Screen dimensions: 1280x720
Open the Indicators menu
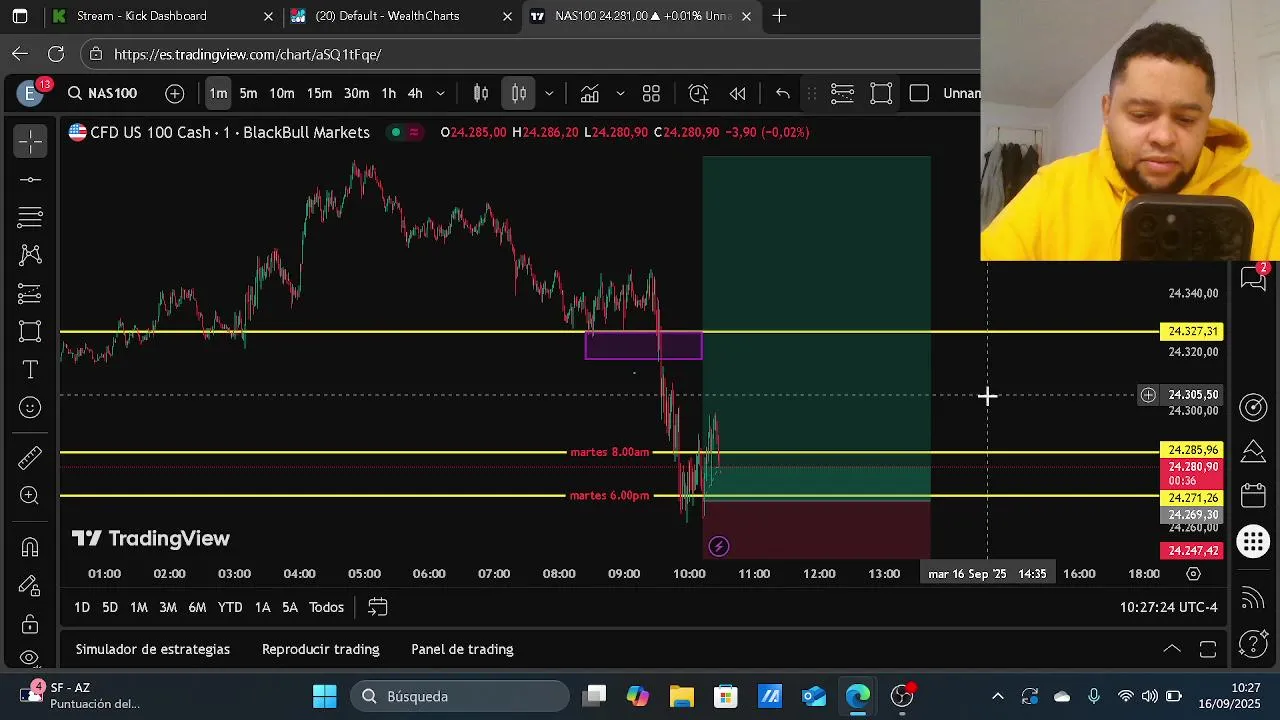(590, 93)
